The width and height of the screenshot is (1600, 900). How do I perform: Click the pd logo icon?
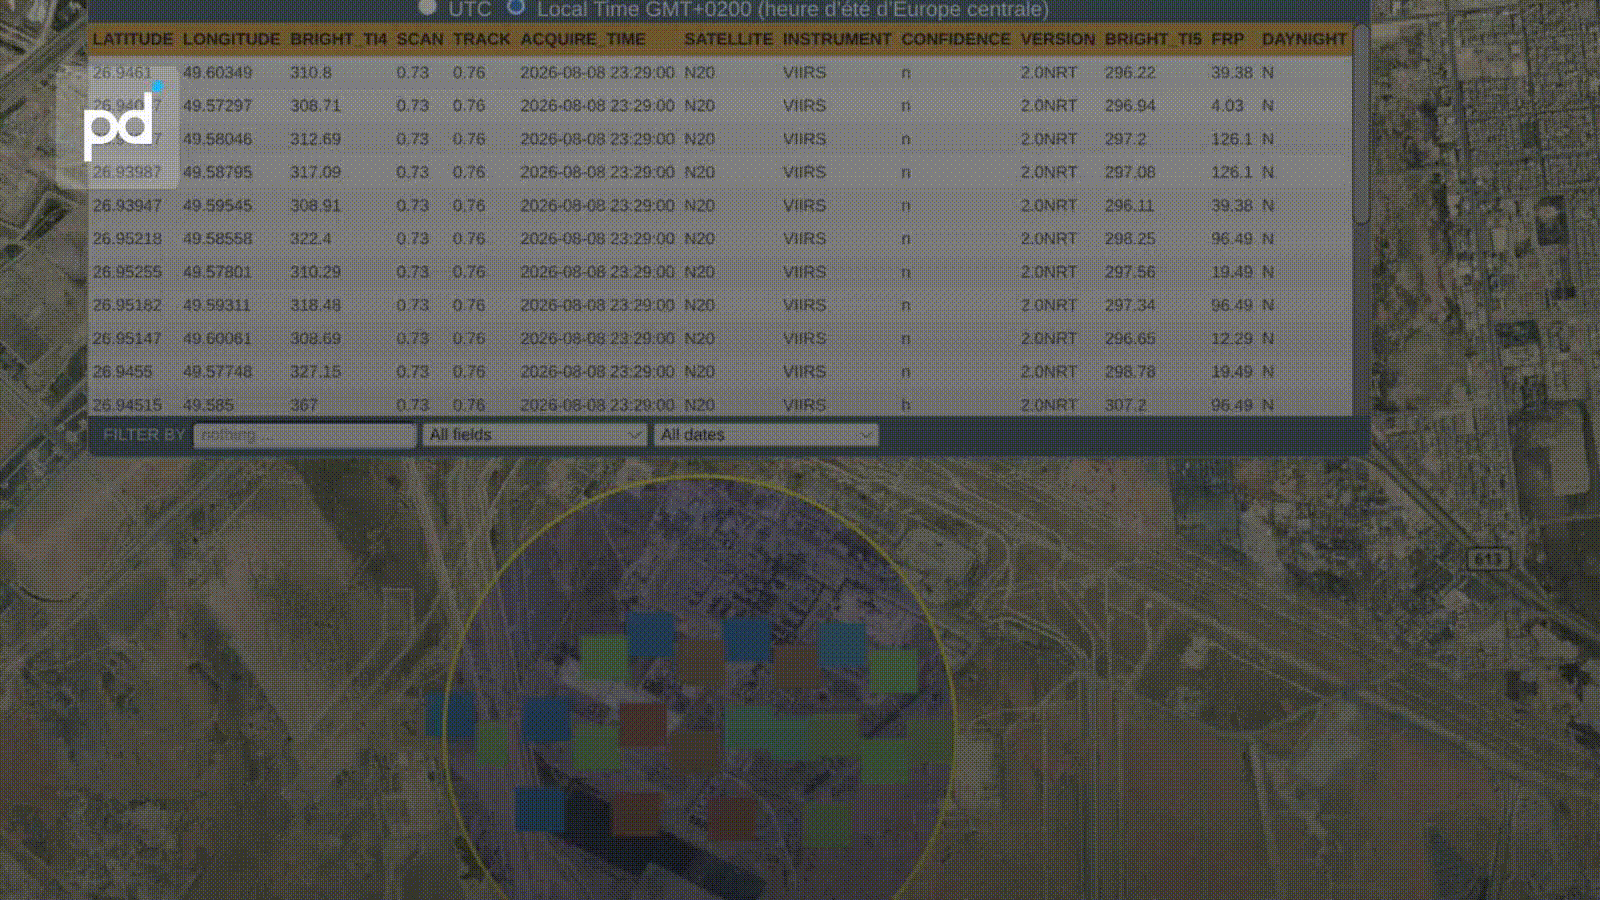119,127
